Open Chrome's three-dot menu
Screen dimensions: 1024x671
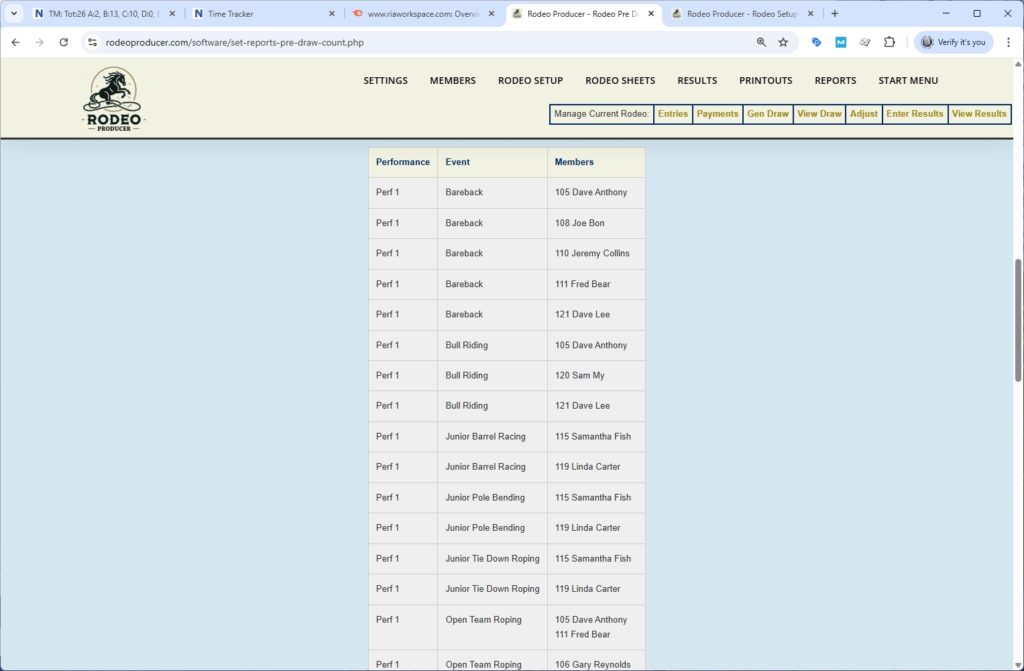[1008, 42]
